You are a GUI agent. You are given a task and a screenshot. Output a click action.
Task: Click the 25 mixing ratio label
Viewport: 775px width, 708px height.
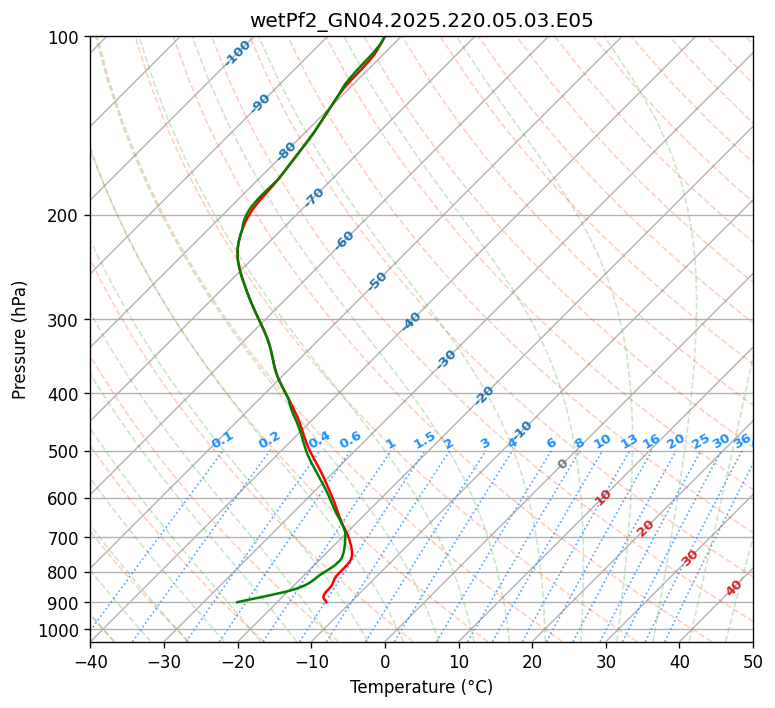(x=700, y=441)
